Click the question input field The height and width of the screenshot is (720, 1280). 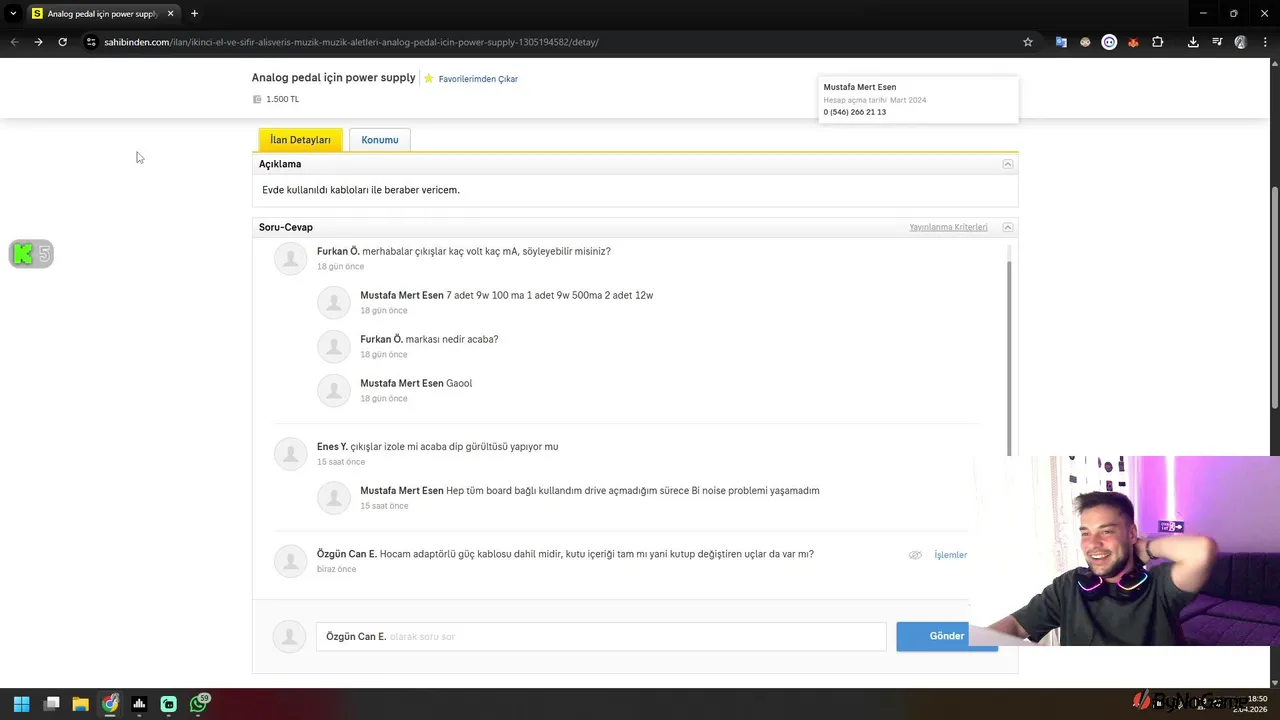(601, 637)
